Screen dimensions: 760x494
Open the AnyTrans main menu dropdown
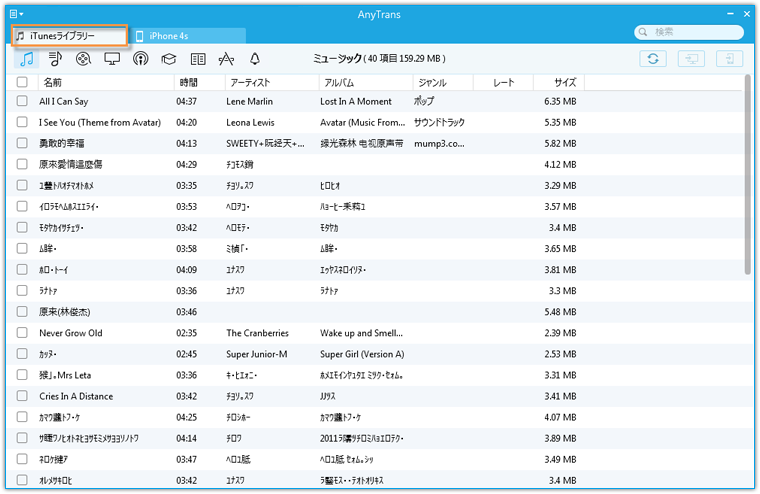[x=16, y=14]
